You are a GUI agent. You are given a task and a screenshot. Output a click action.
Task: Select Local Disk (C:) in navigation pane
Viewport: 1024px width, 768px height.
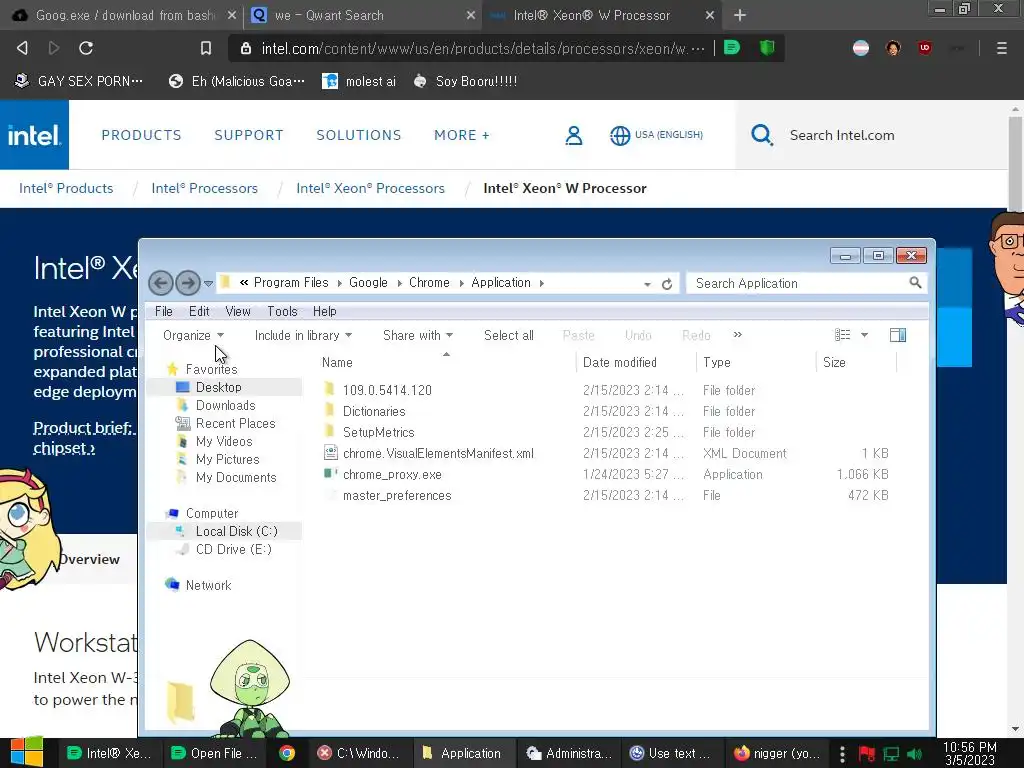236,531
